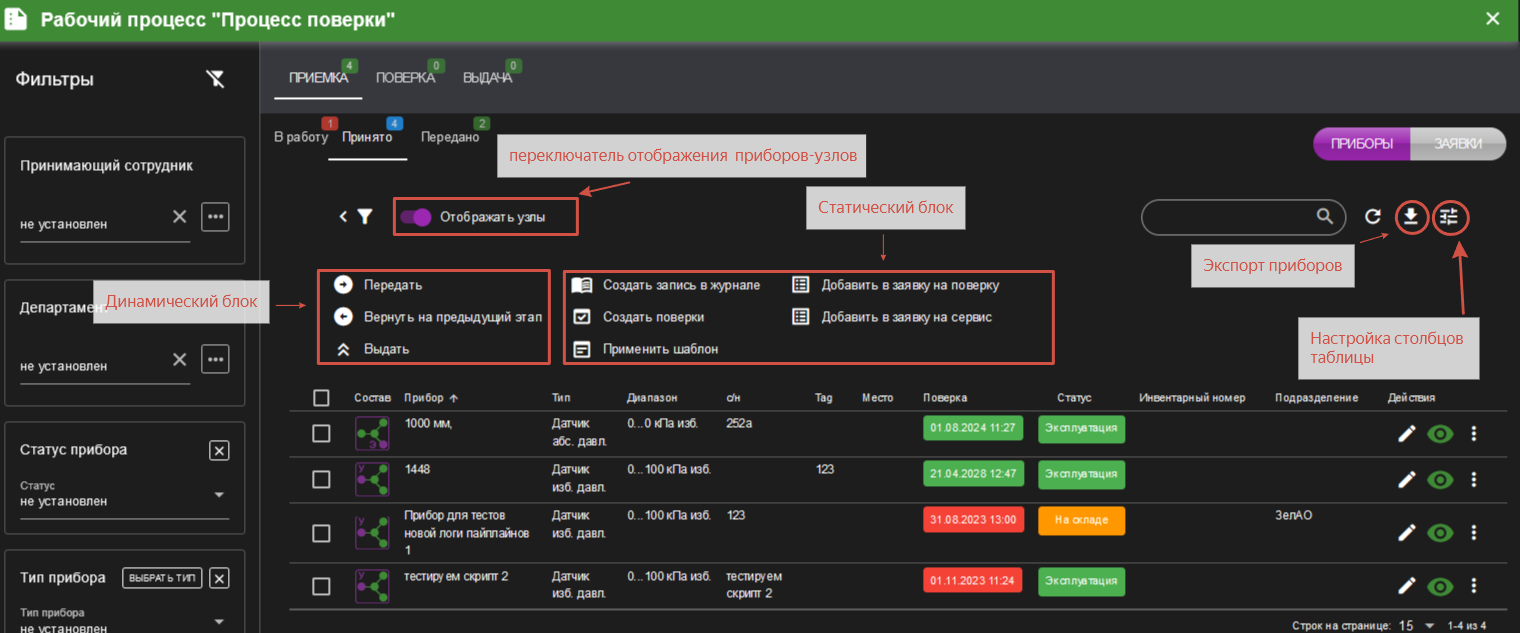Viewport: 1520px width, 633px height.
Task: Click the search magnifier icon
Action: 1324,216
